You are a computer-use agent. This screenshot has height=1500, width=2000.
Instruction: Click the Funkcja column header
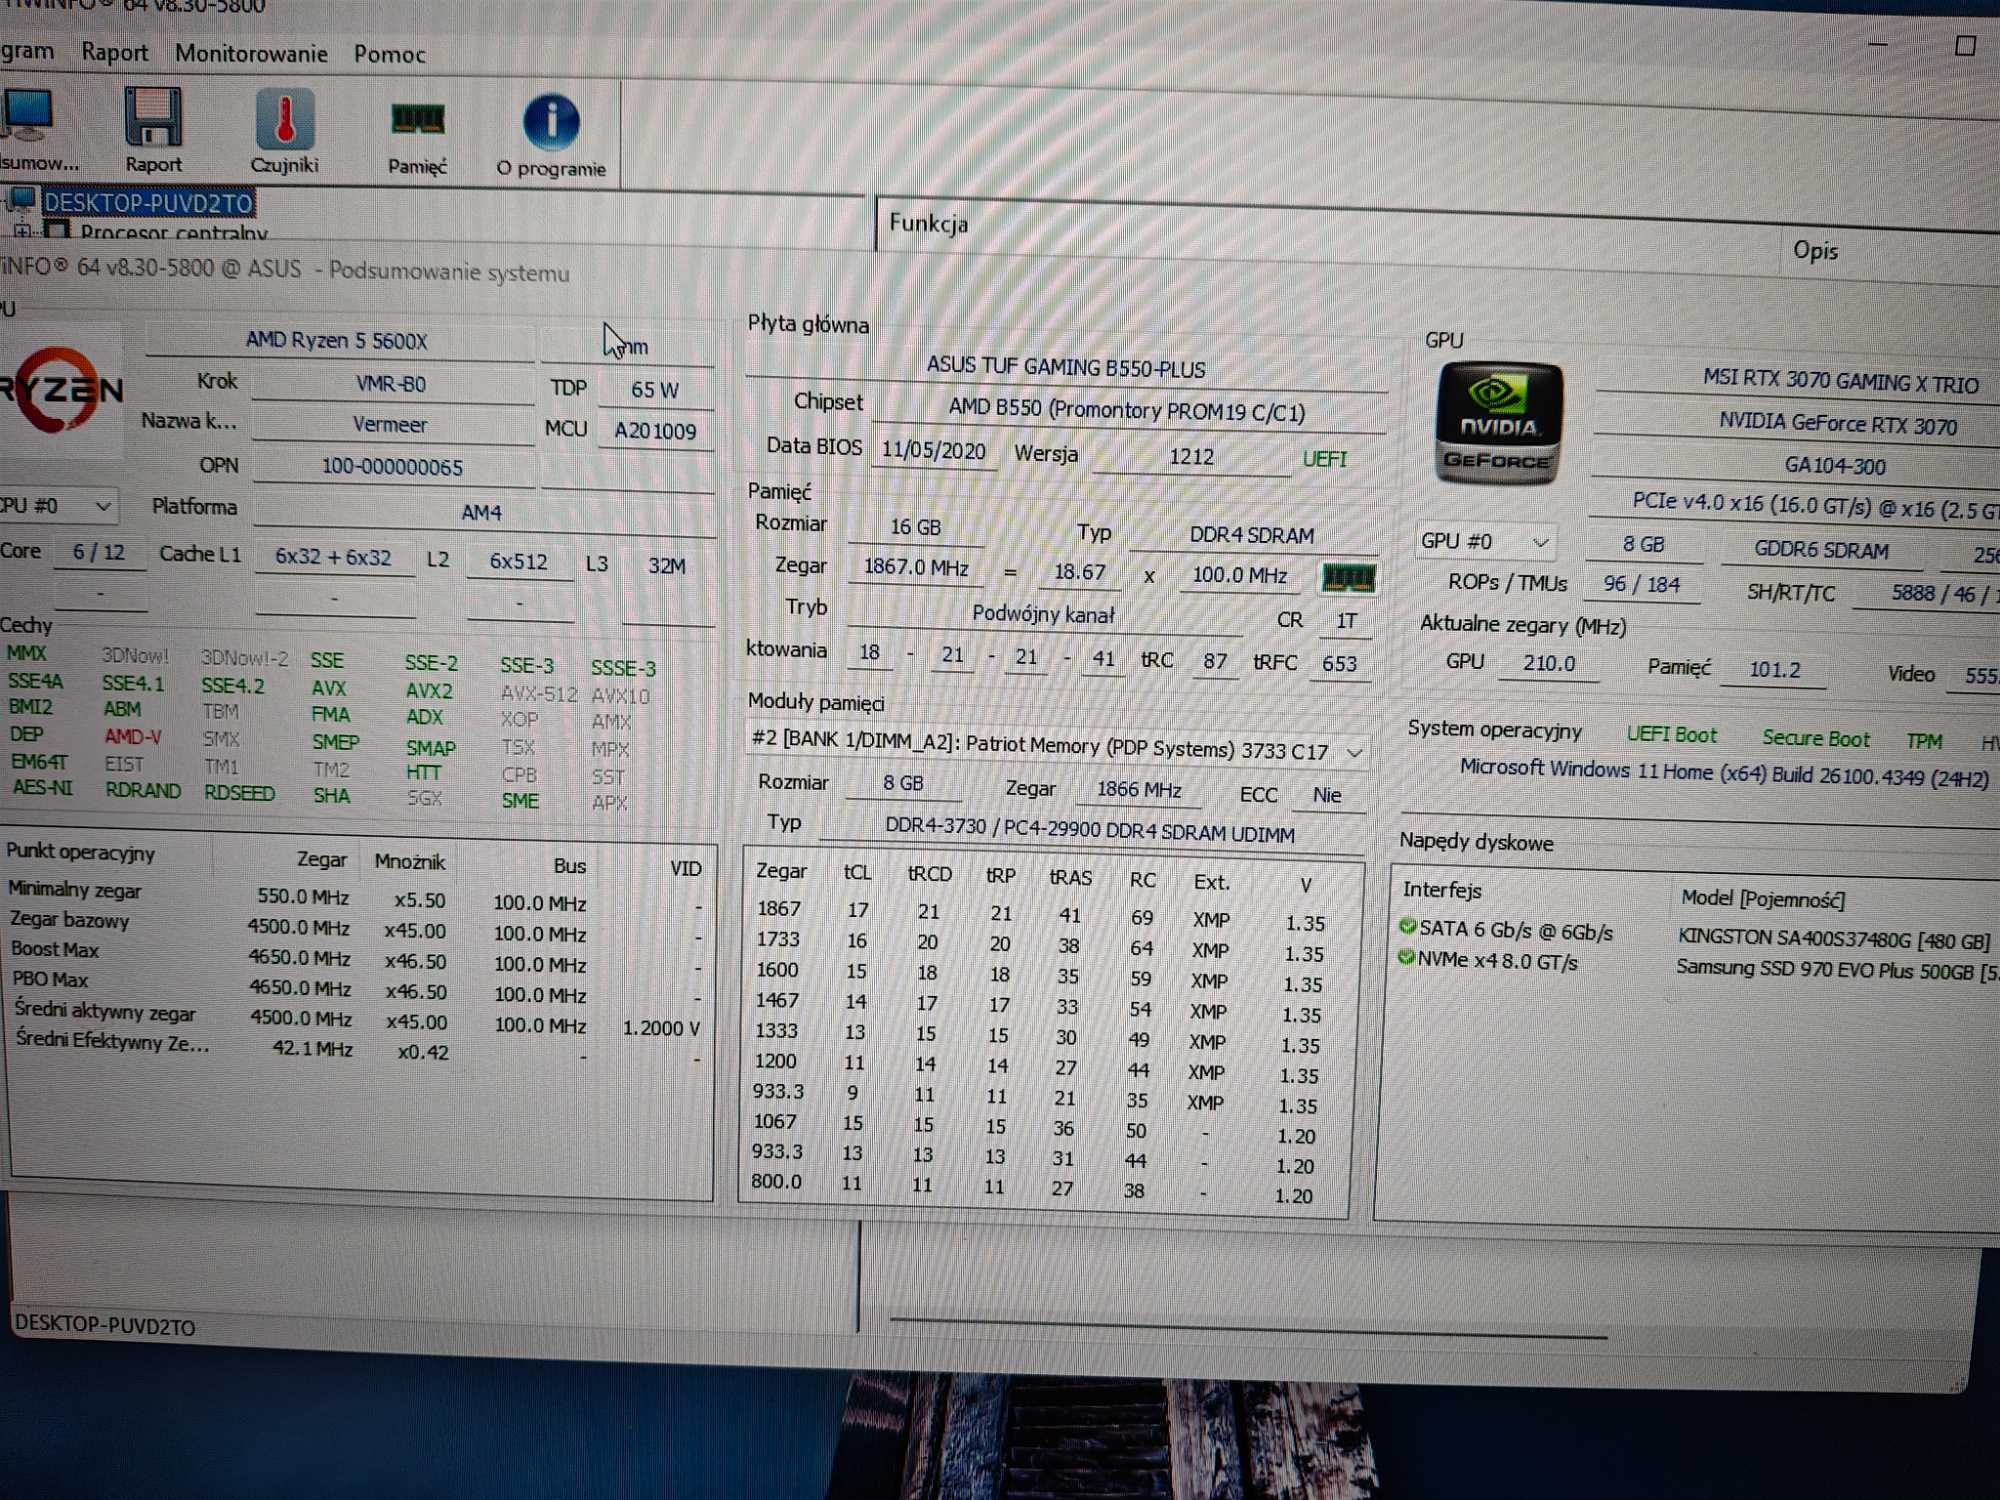(x=928, y=223)
